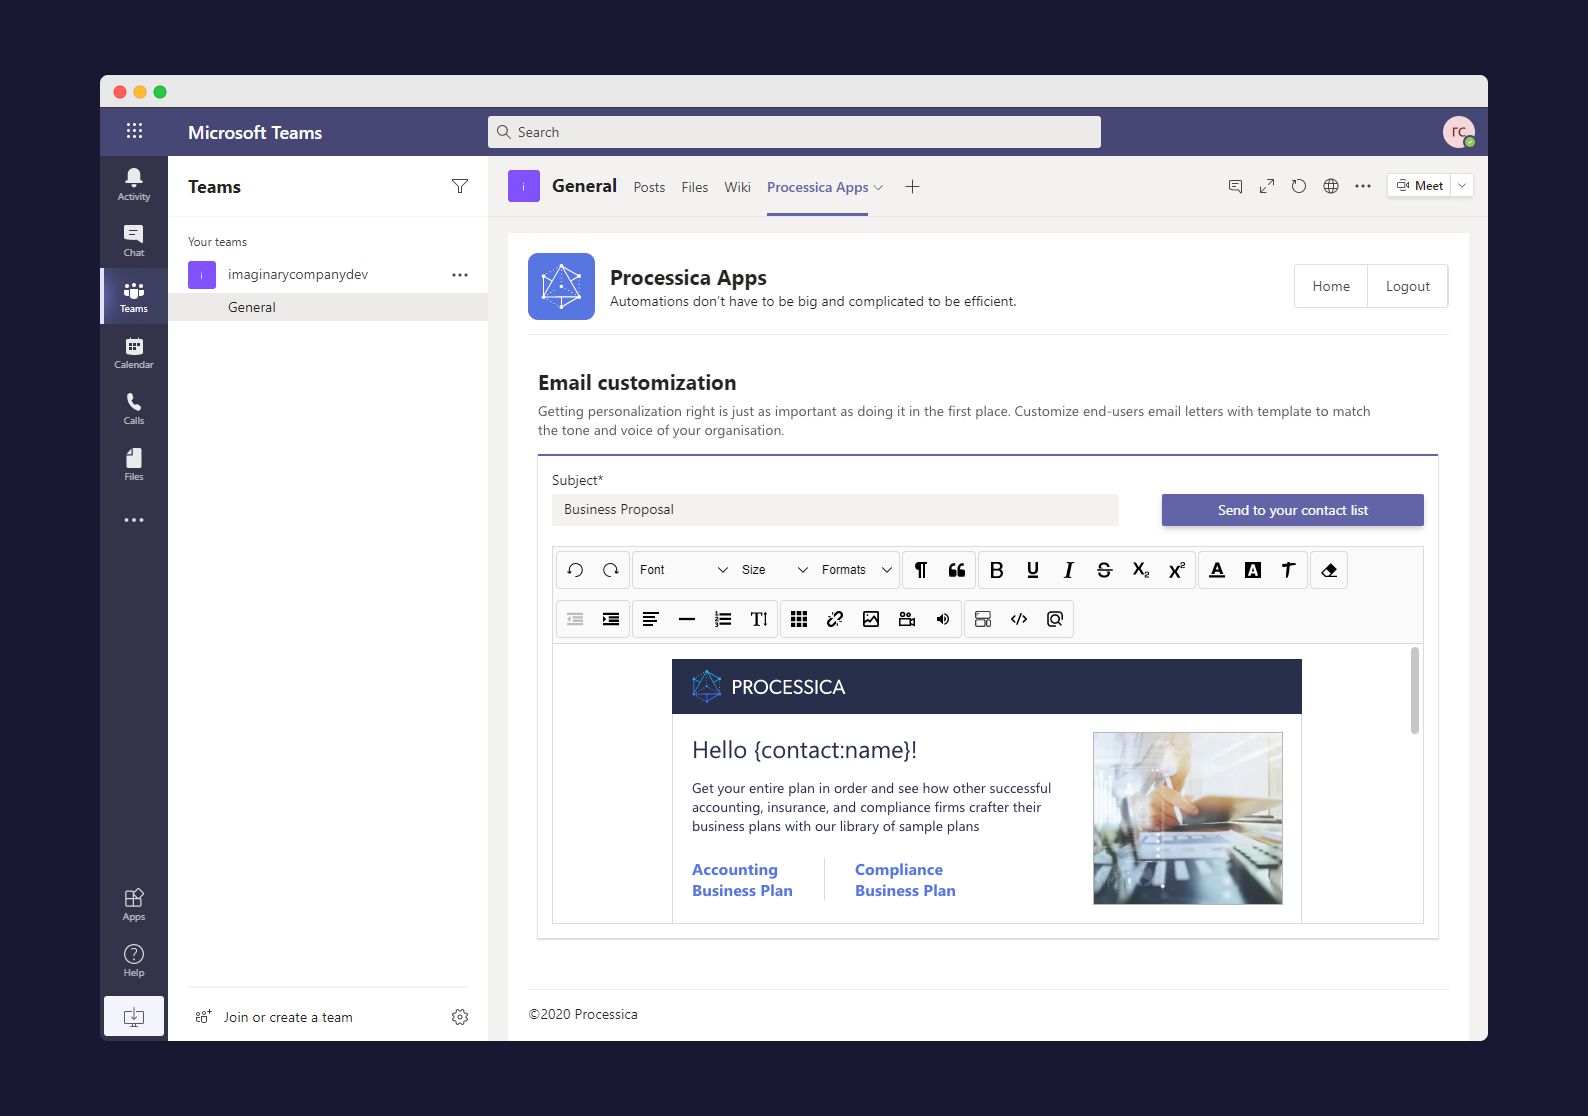The width and height of the screenshot is (1588, 1116).
Task: Open the Posts tab
Action: [x=649, y=187]
